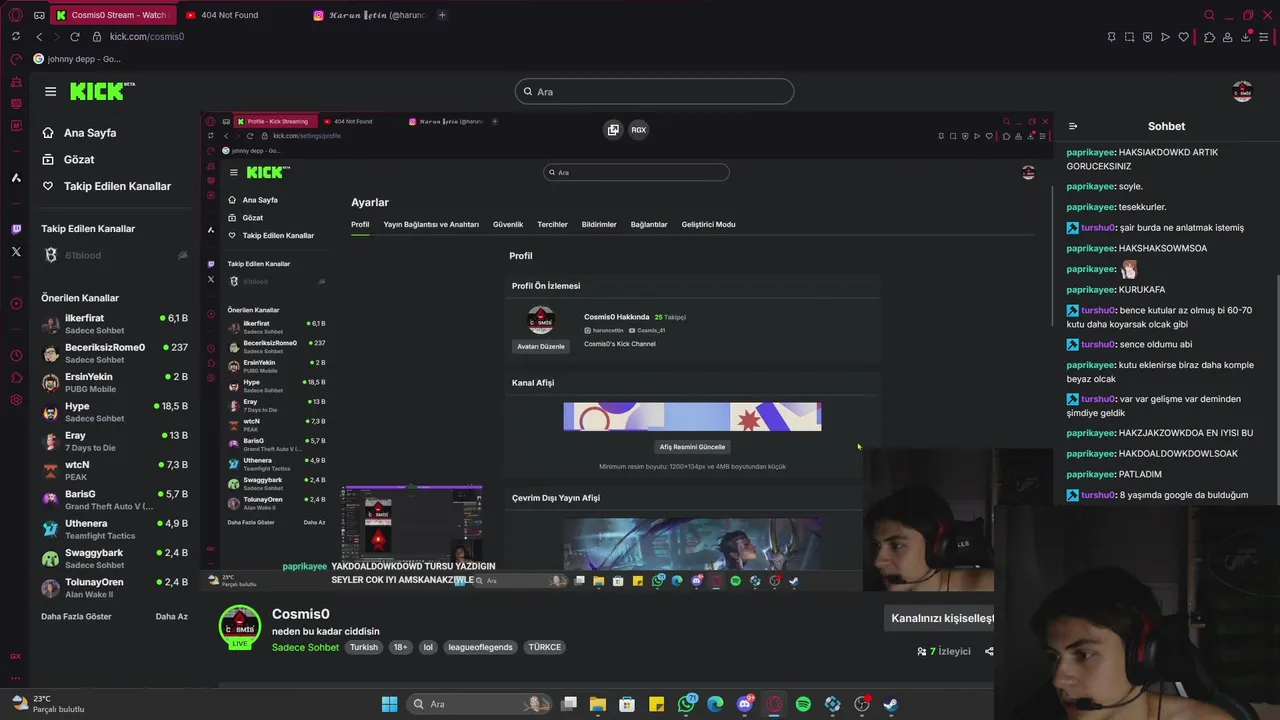Image resolution: width=1280 pixels, height=720 pixels.
Task: Open Uthenera Teamfight Tactics channel
Action: pos(115,529)
